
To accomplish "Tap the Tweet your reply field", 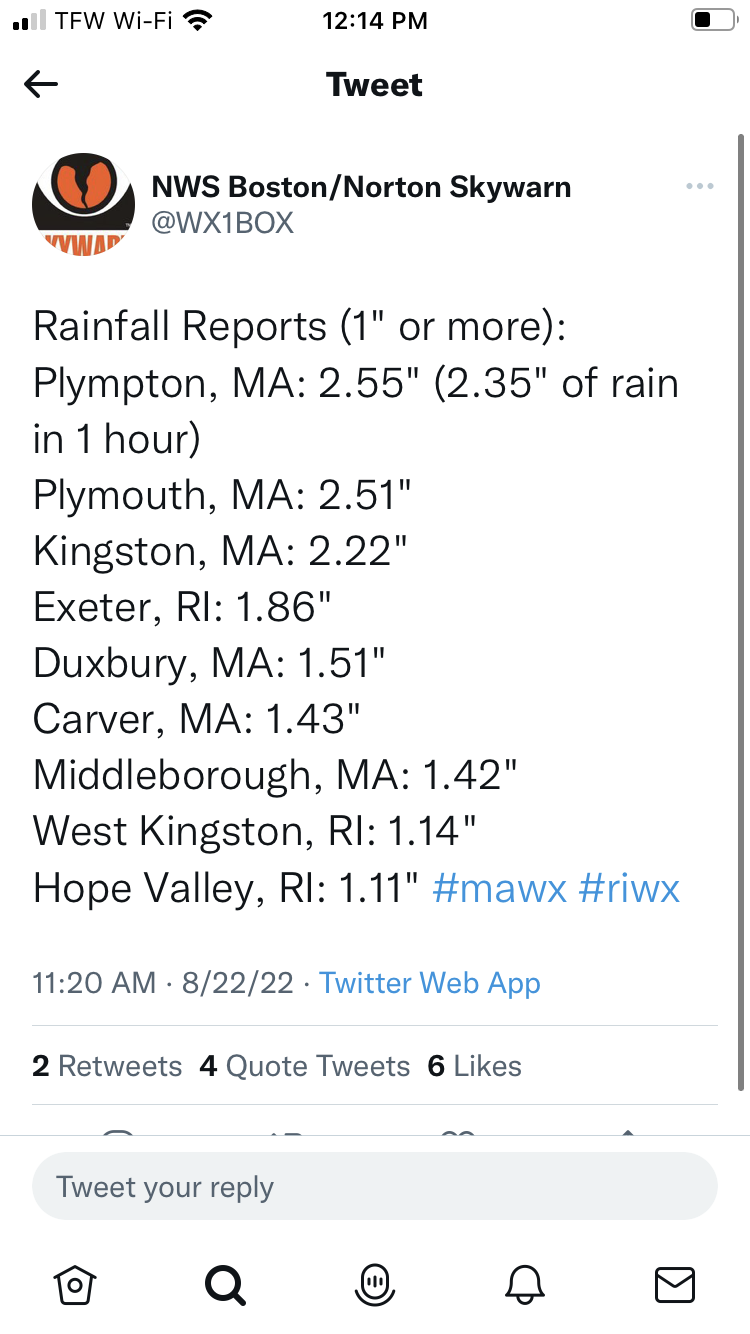I will tap(375, 1187).
